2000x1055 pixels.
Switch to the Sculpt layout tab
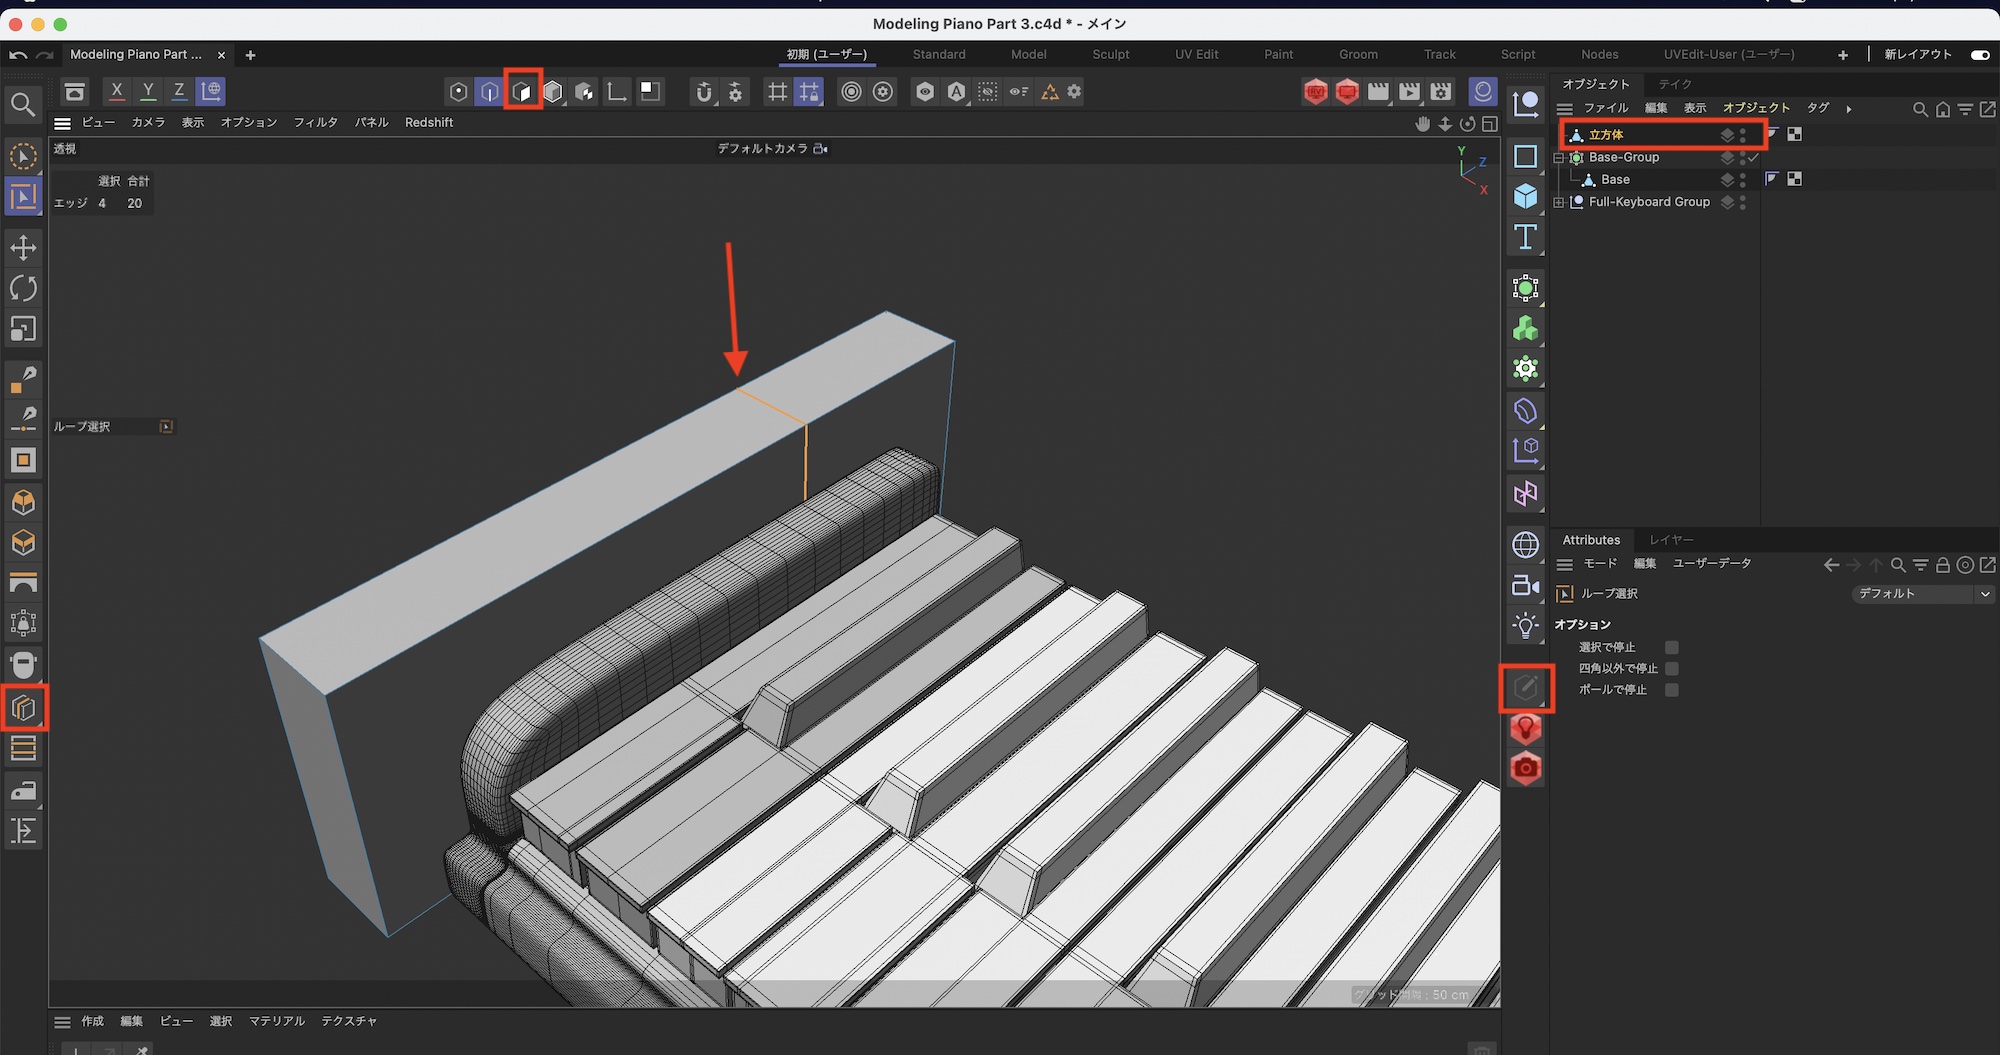pos(1110,55)
